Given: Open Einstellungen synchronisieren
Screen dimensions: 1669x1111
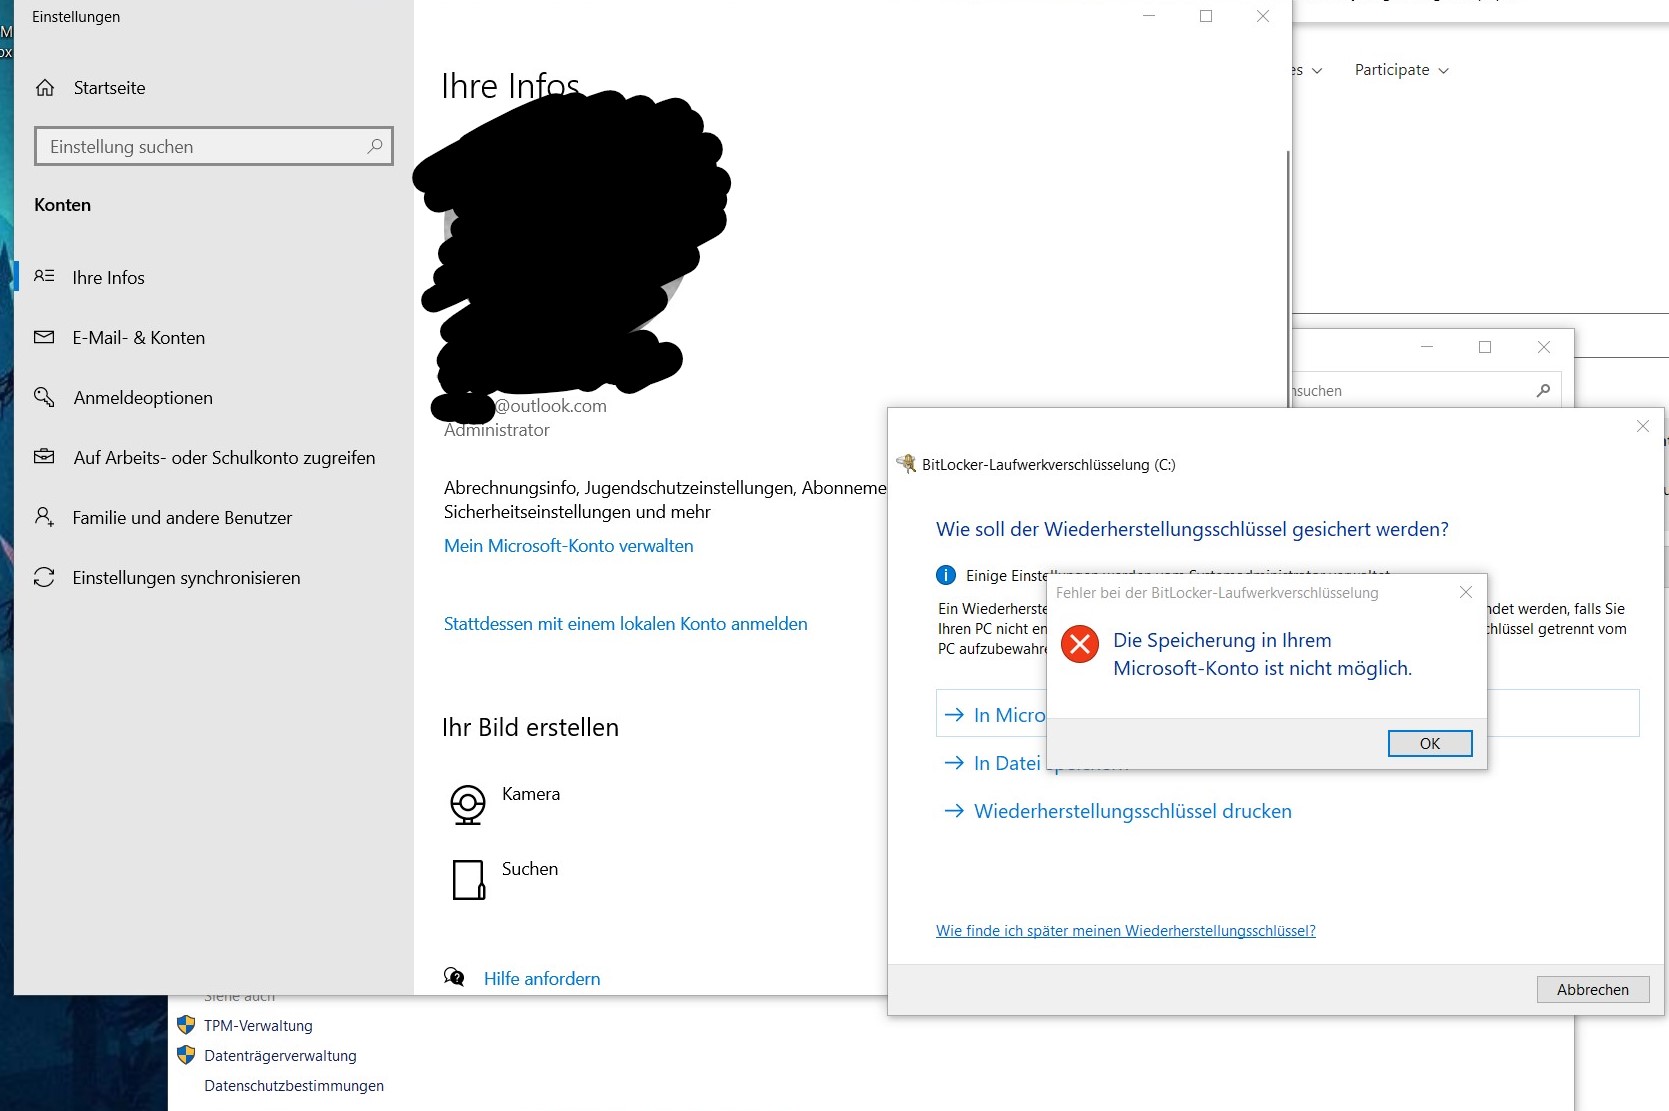Looking at the screenshot, I should 186,577.
